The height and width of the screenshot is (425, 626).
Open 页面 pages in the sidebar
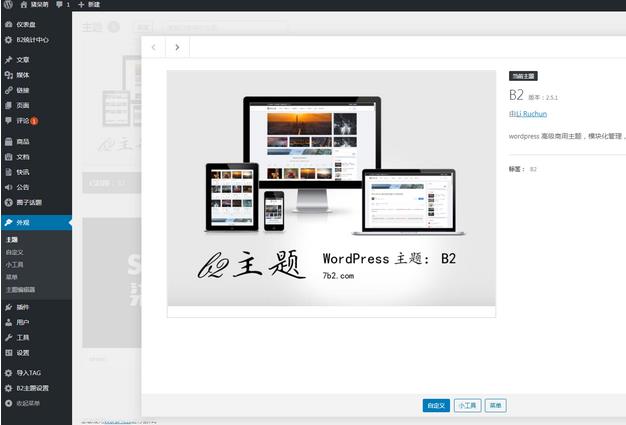coord(22,105)
